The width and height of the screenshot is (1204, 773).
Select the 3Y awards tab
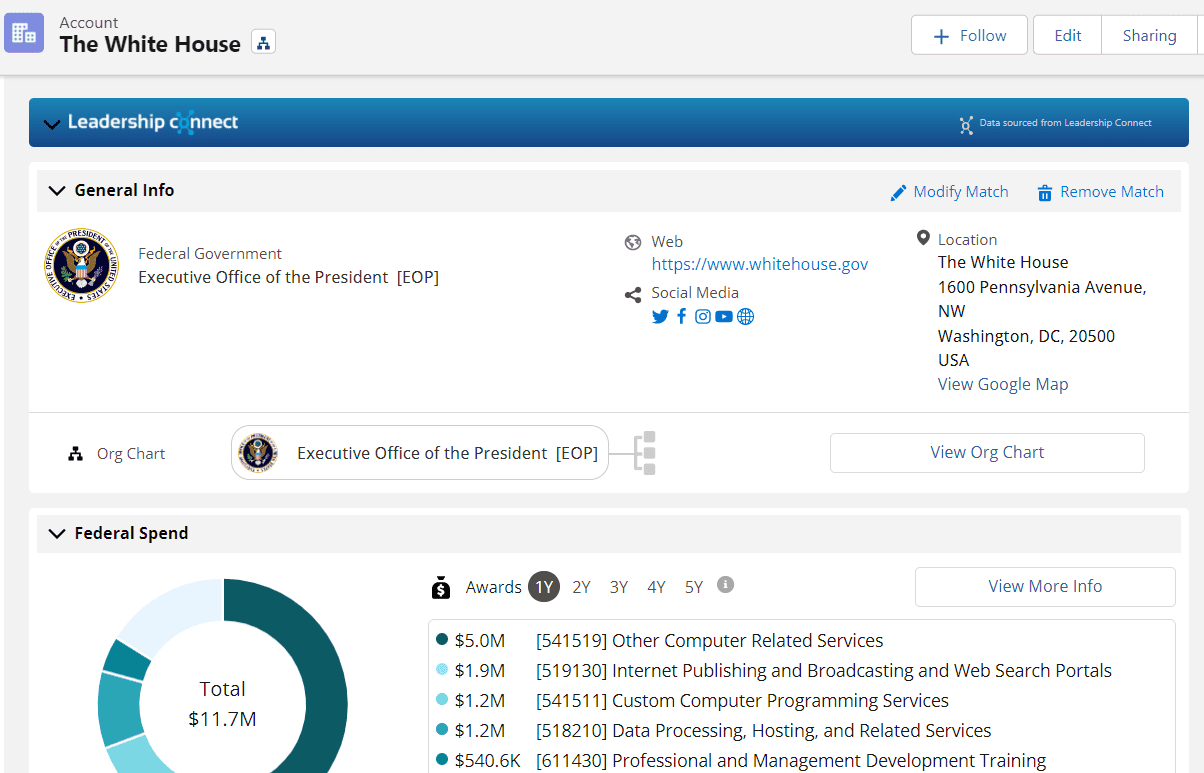click(x=619, y=587)
